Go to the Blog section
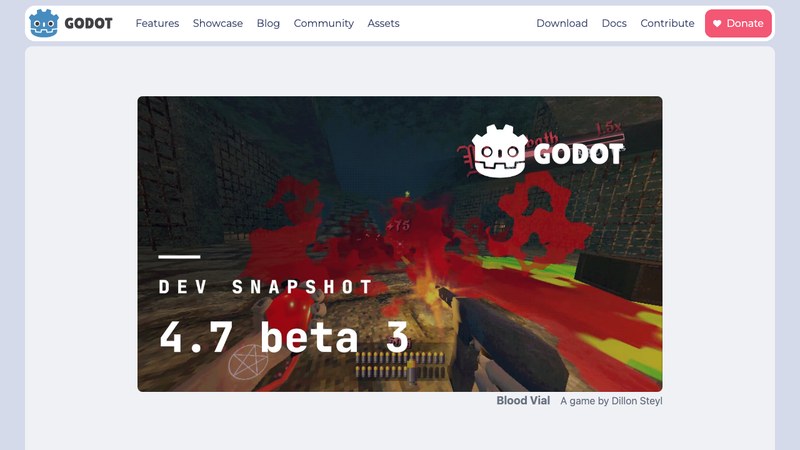 point(268,23)
